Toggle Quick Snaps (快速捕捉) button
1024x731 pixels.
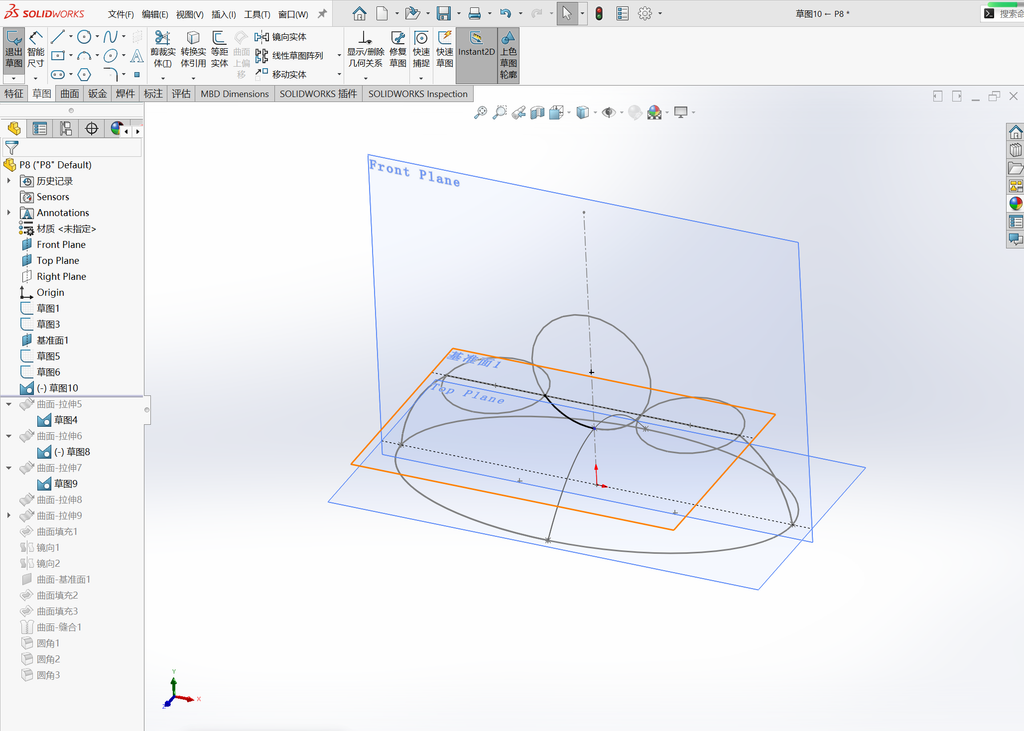421,50
